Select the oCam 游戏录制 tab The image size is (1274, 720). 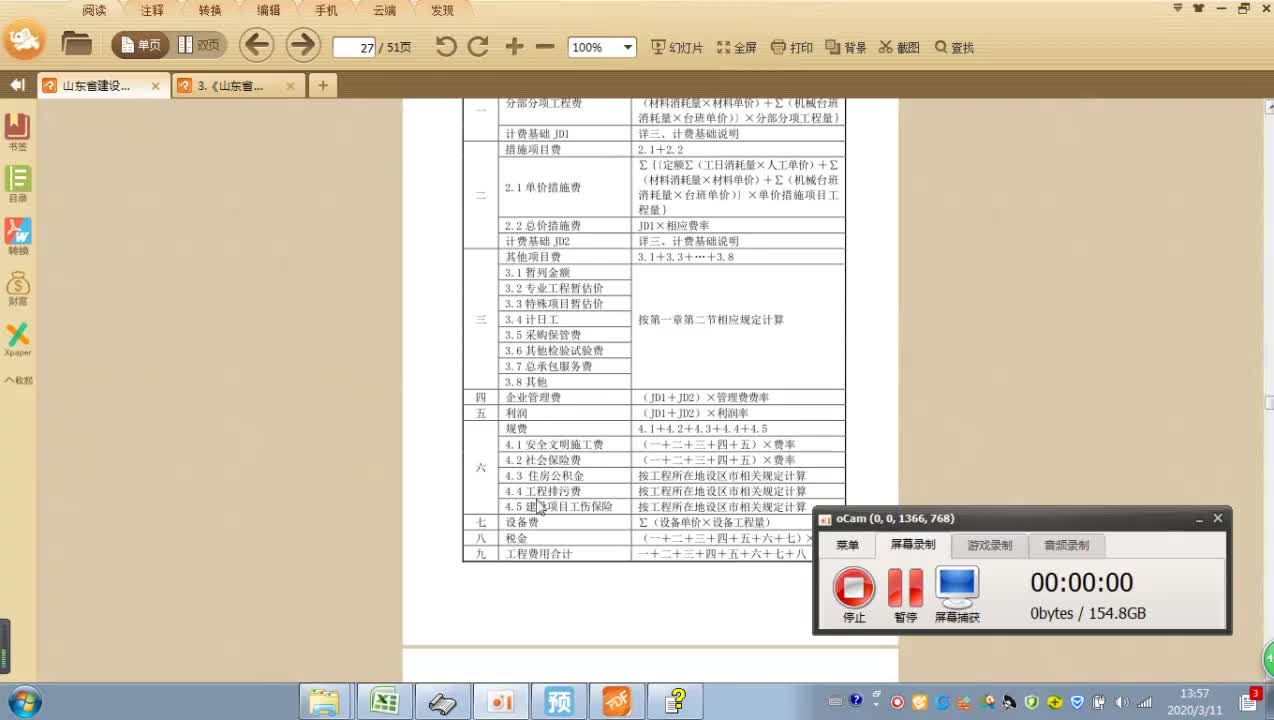(989, 545)
